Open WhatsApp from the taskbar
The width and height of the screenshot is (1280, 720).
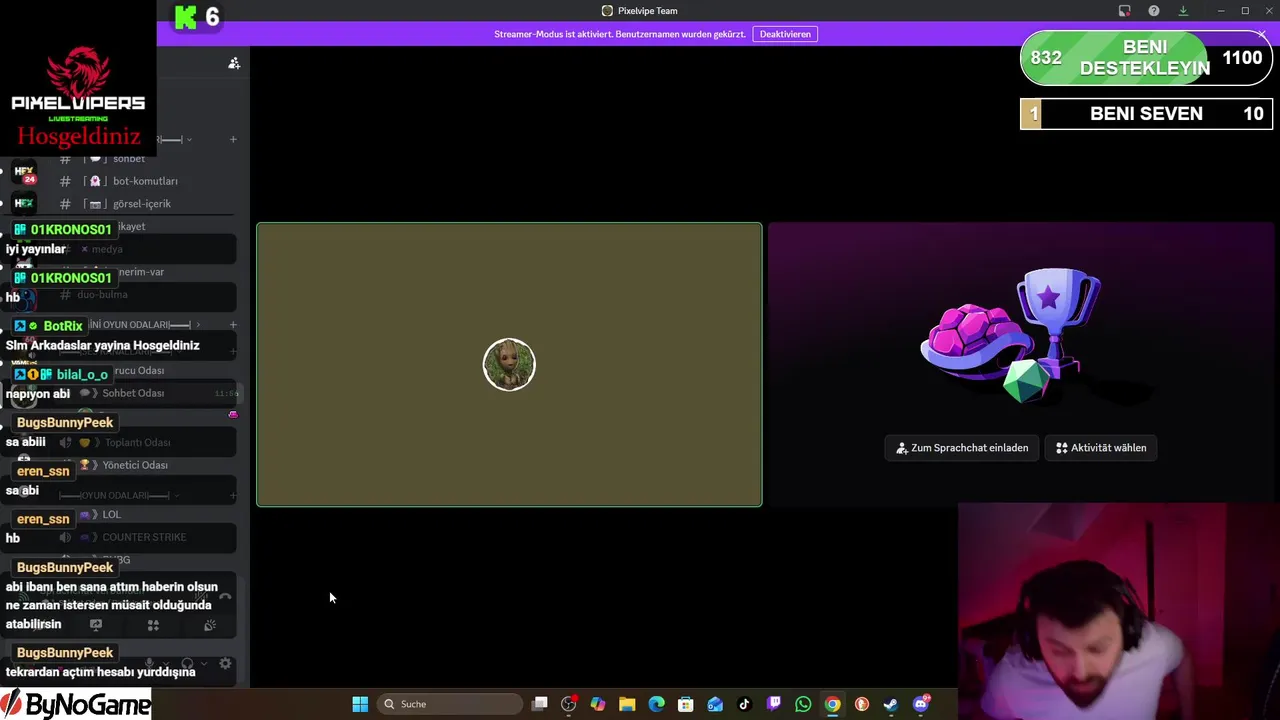pos(803,704)
